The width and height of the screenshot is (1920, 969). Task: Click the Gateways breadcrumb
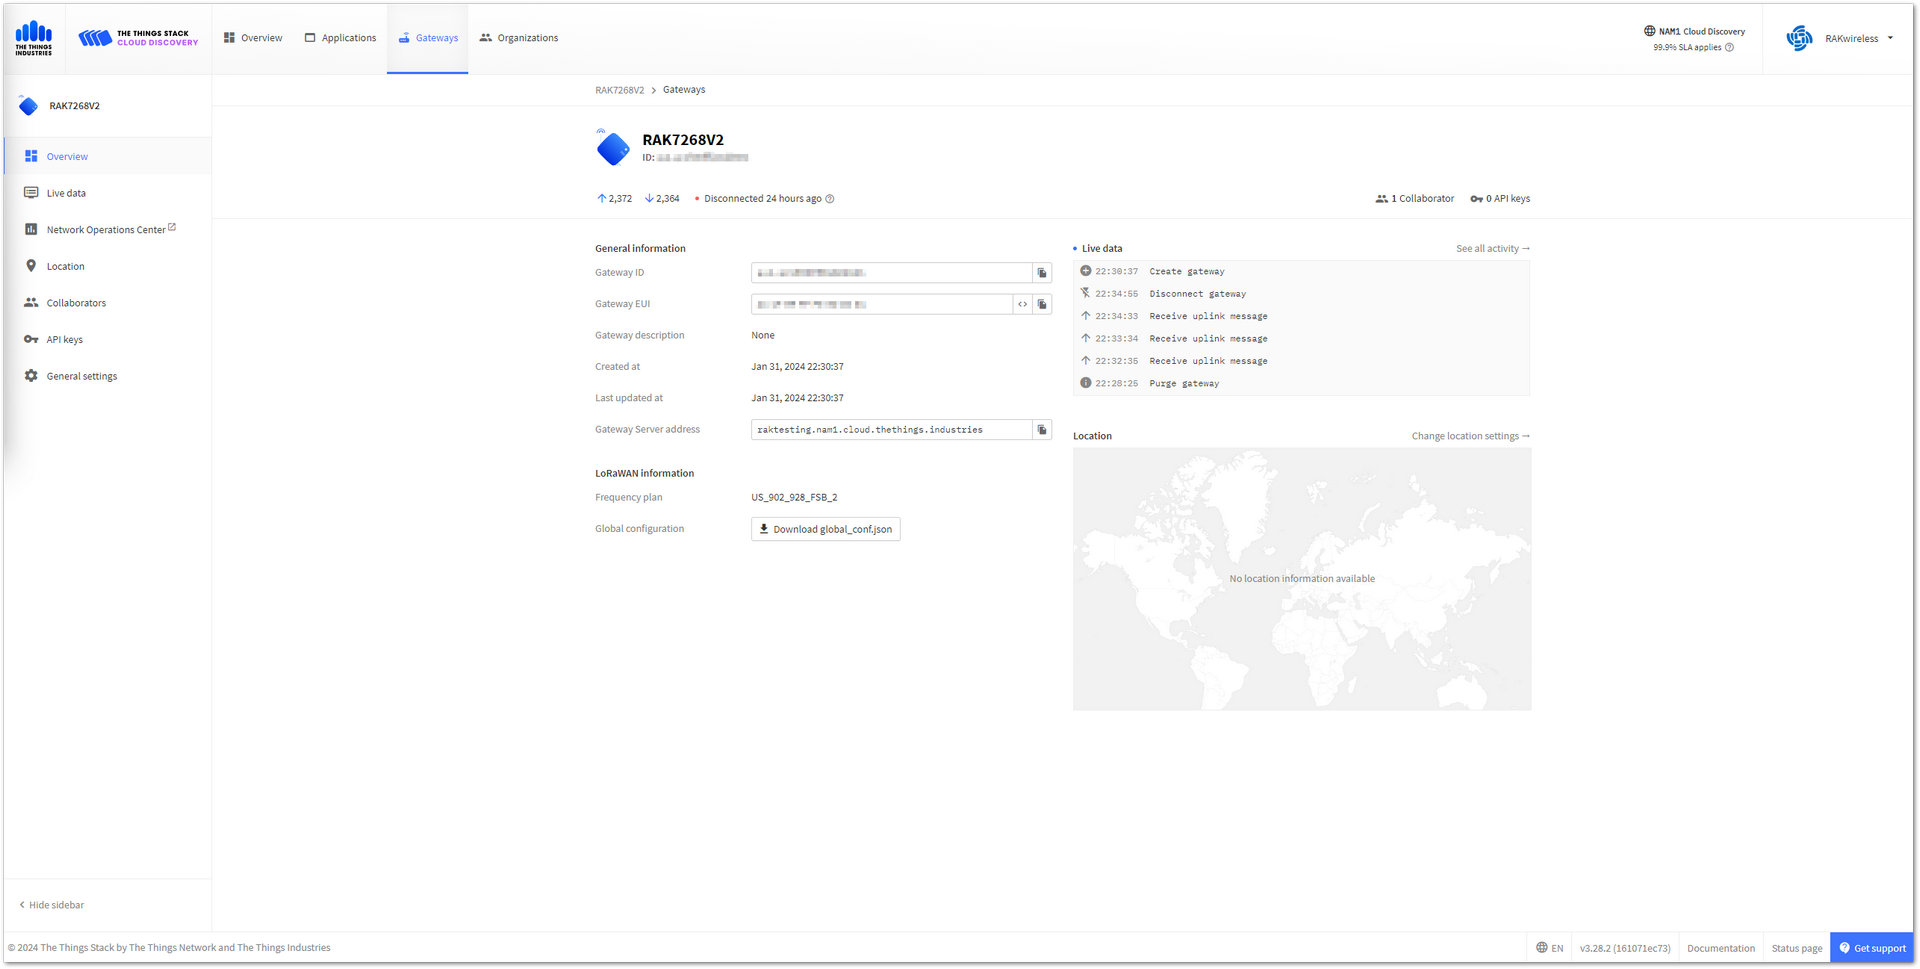point(684,90)
